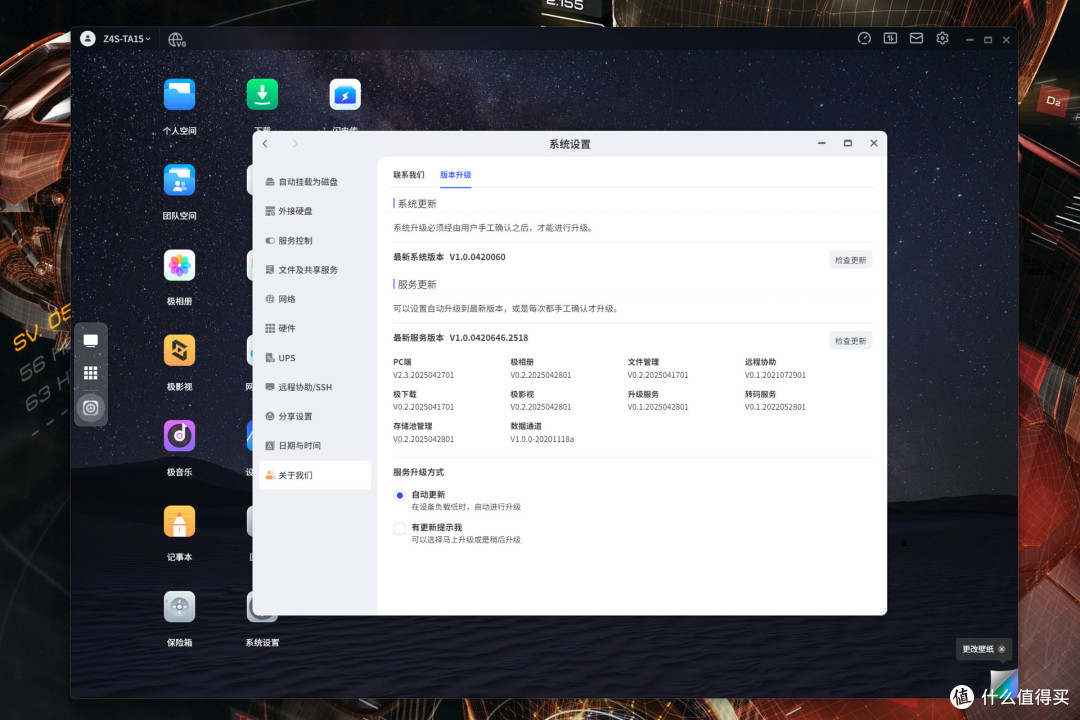
Task: Open the 记事本 notes app
Action: coord(179,522)
